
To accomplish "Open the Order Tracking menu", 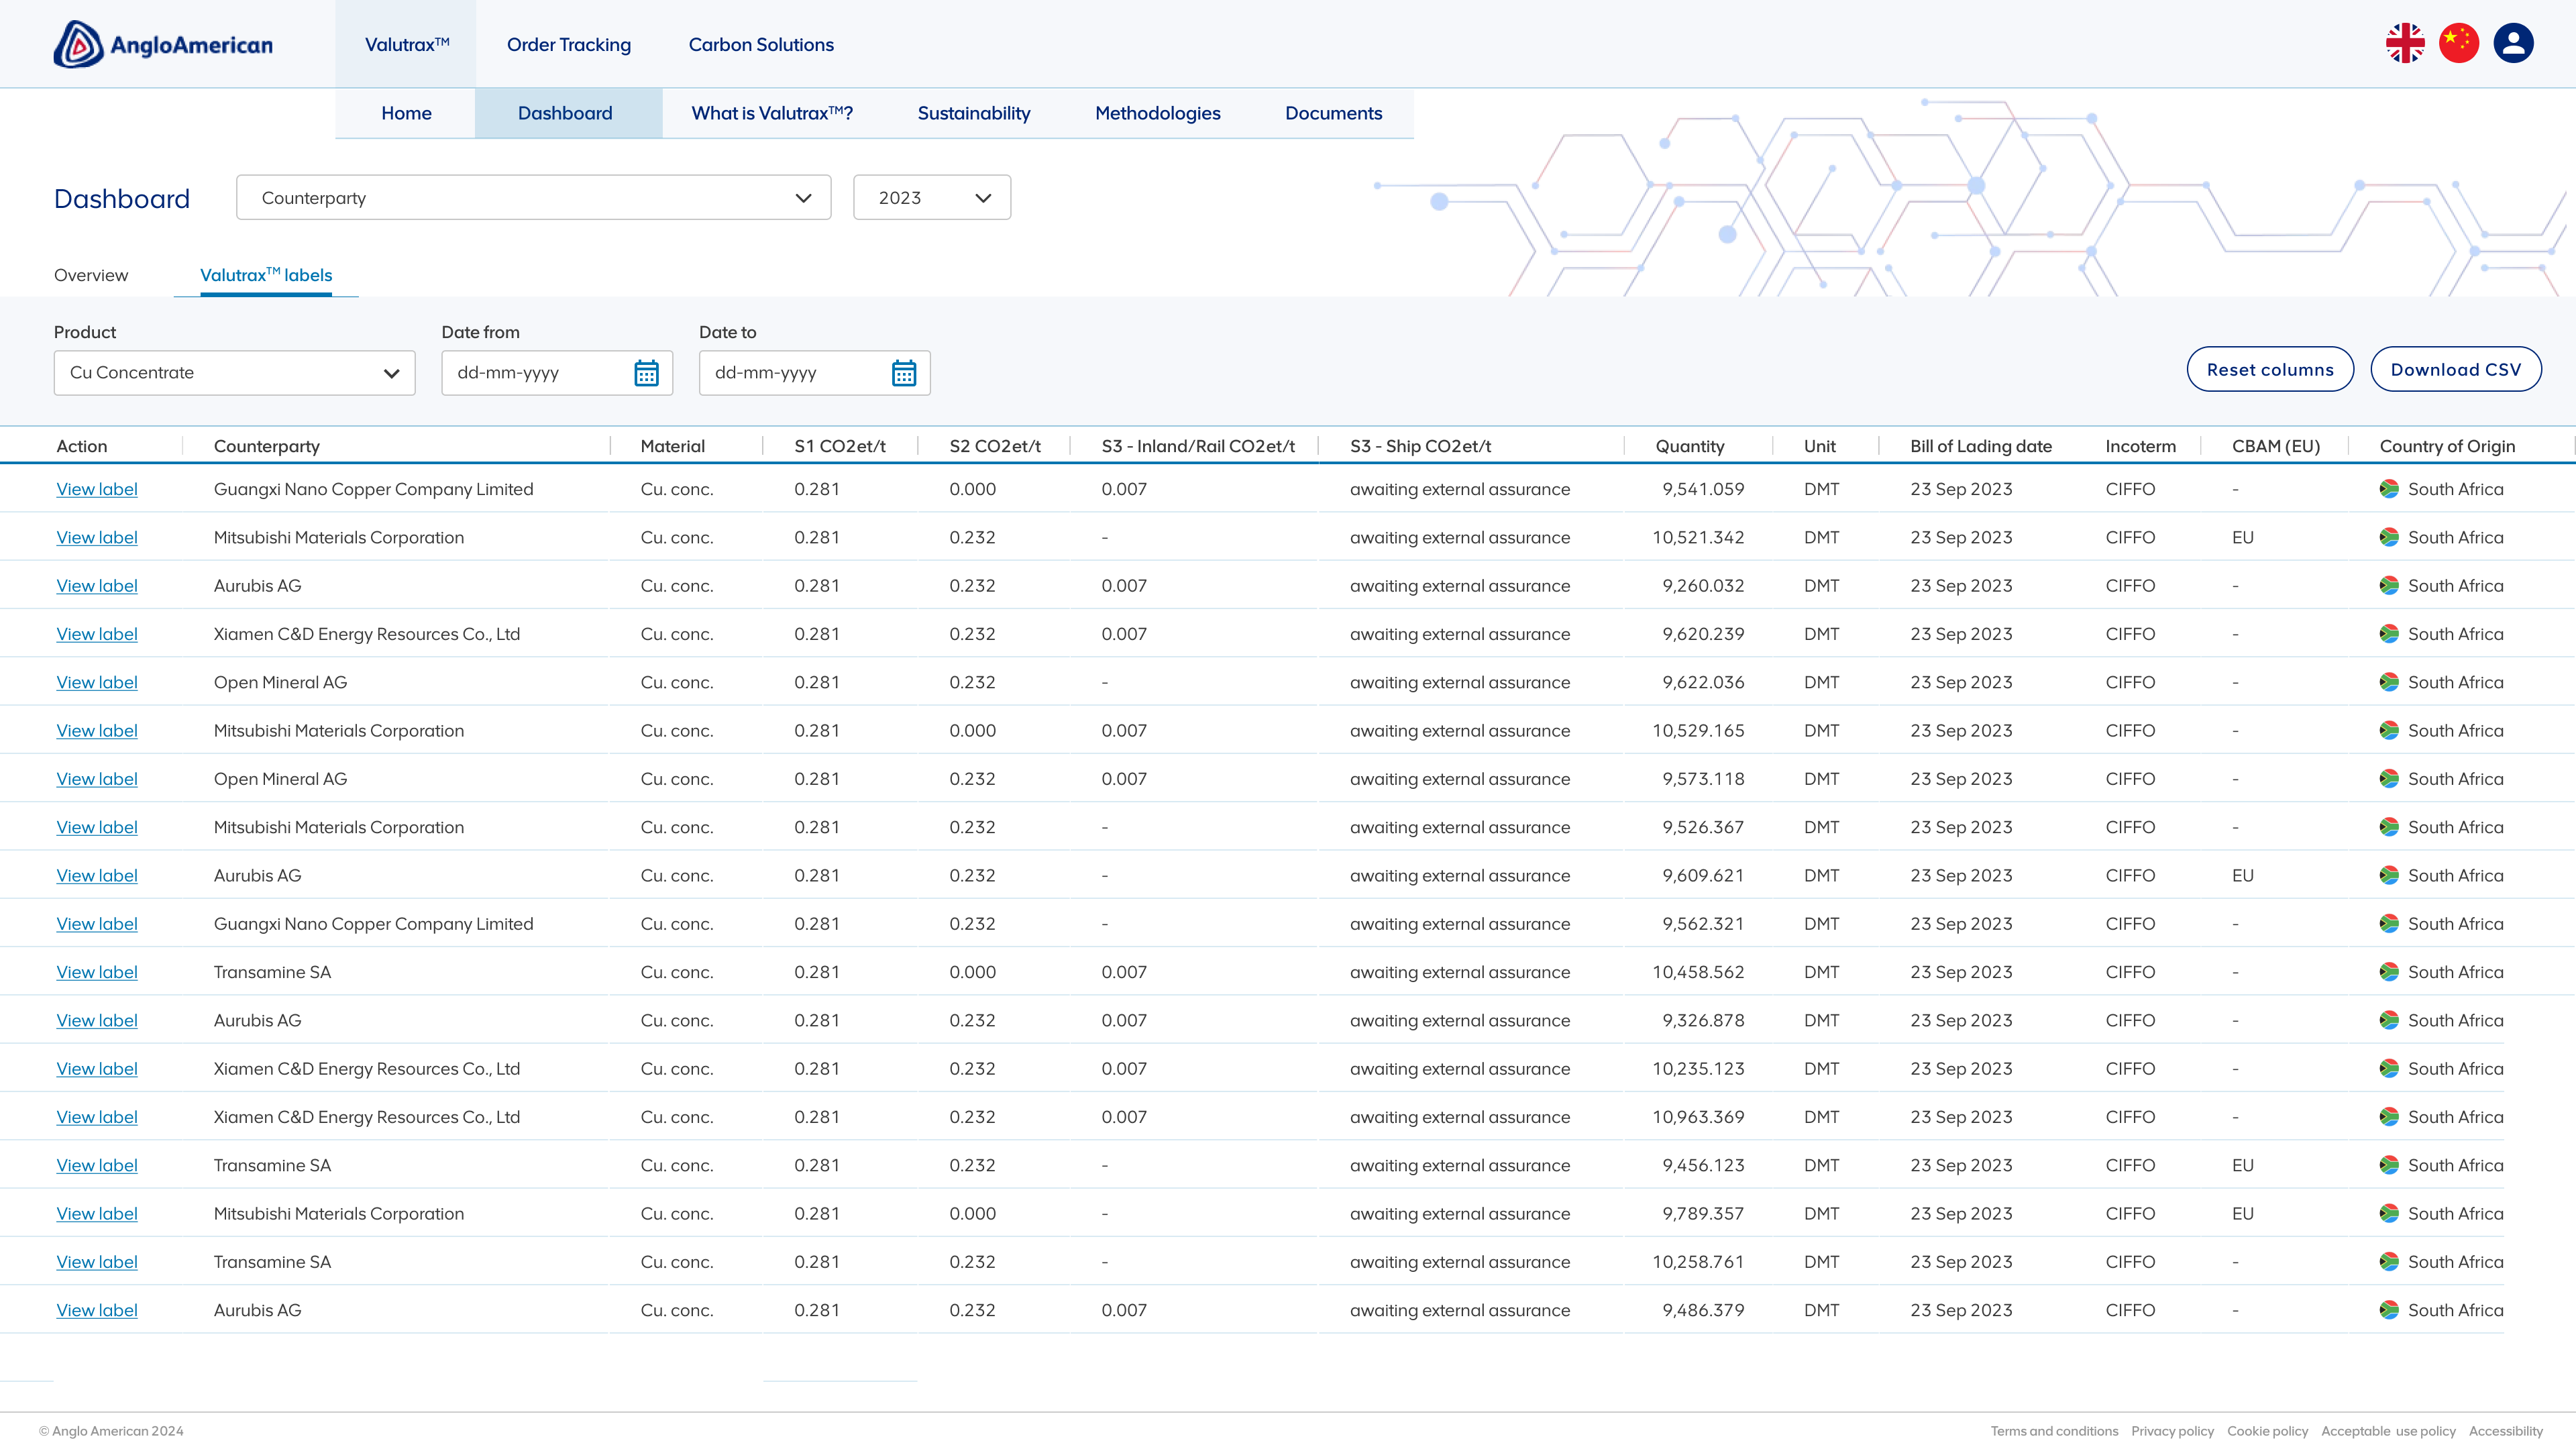I will click(569, 44).
